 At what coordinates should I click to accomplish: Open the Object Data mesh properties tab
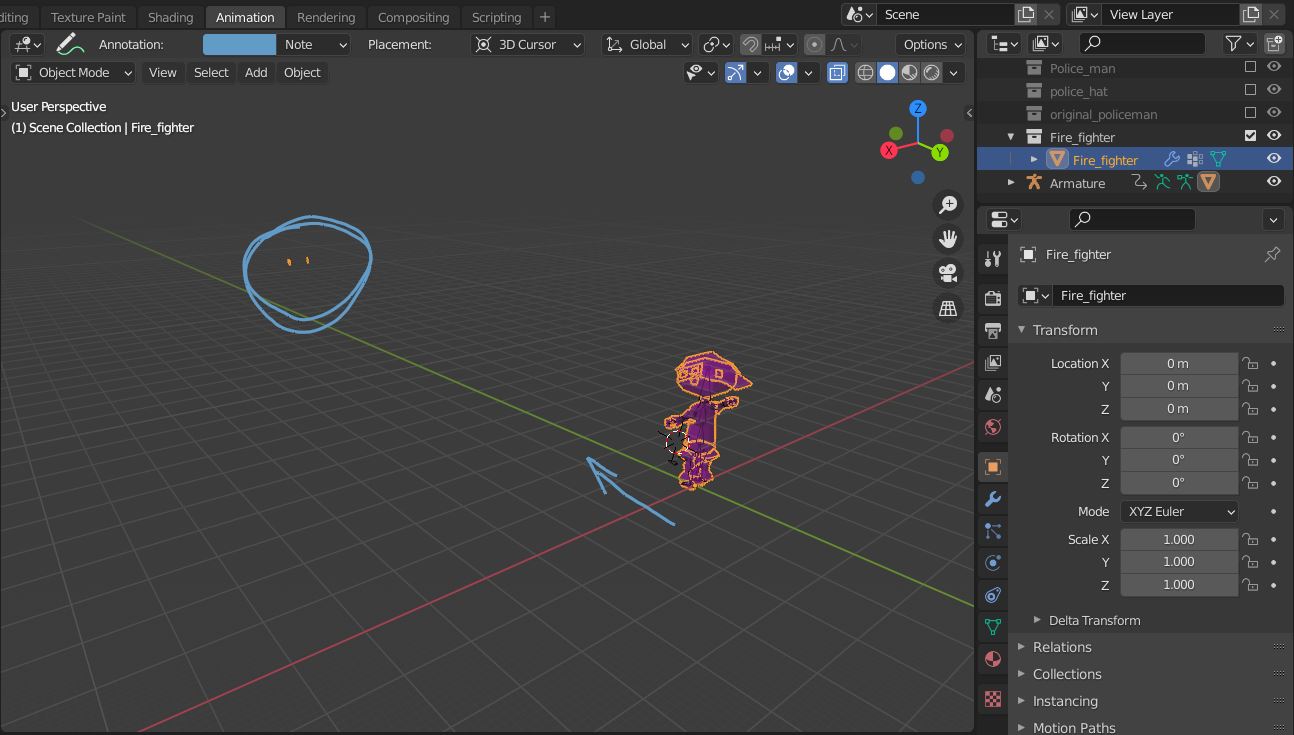tap(993, 627)
